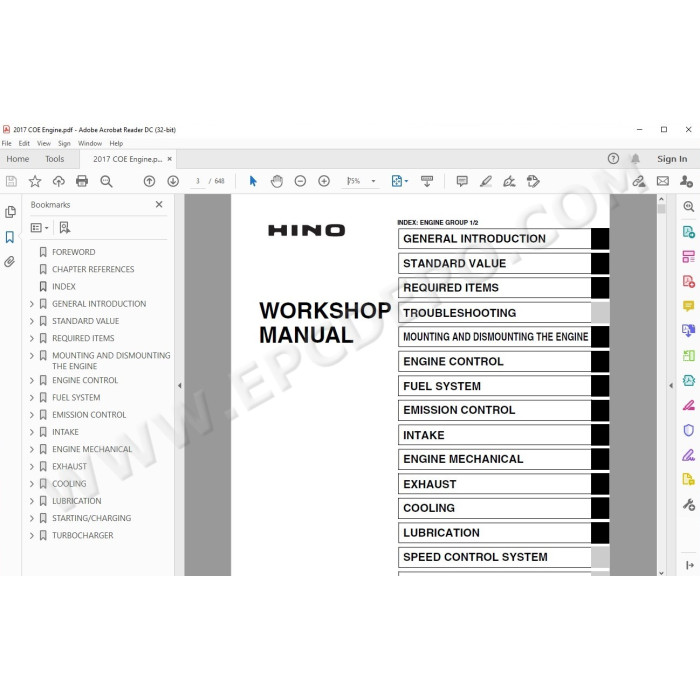Close the 2017 COE Engine tab

pyautogui.click(x=170, y=159)
